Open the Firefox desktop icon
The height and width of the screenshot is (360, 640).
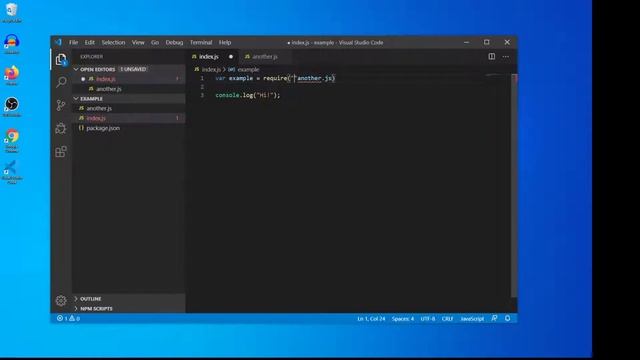coord(11,76)
